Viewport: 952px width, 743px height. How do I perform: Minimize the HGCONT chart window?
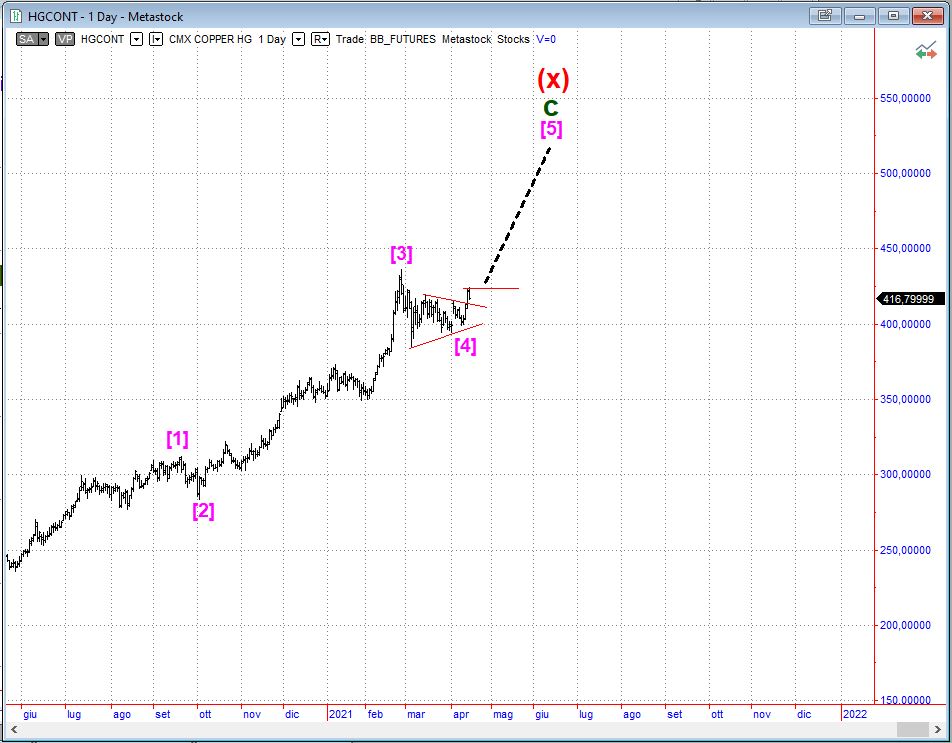tap(858, 16)
